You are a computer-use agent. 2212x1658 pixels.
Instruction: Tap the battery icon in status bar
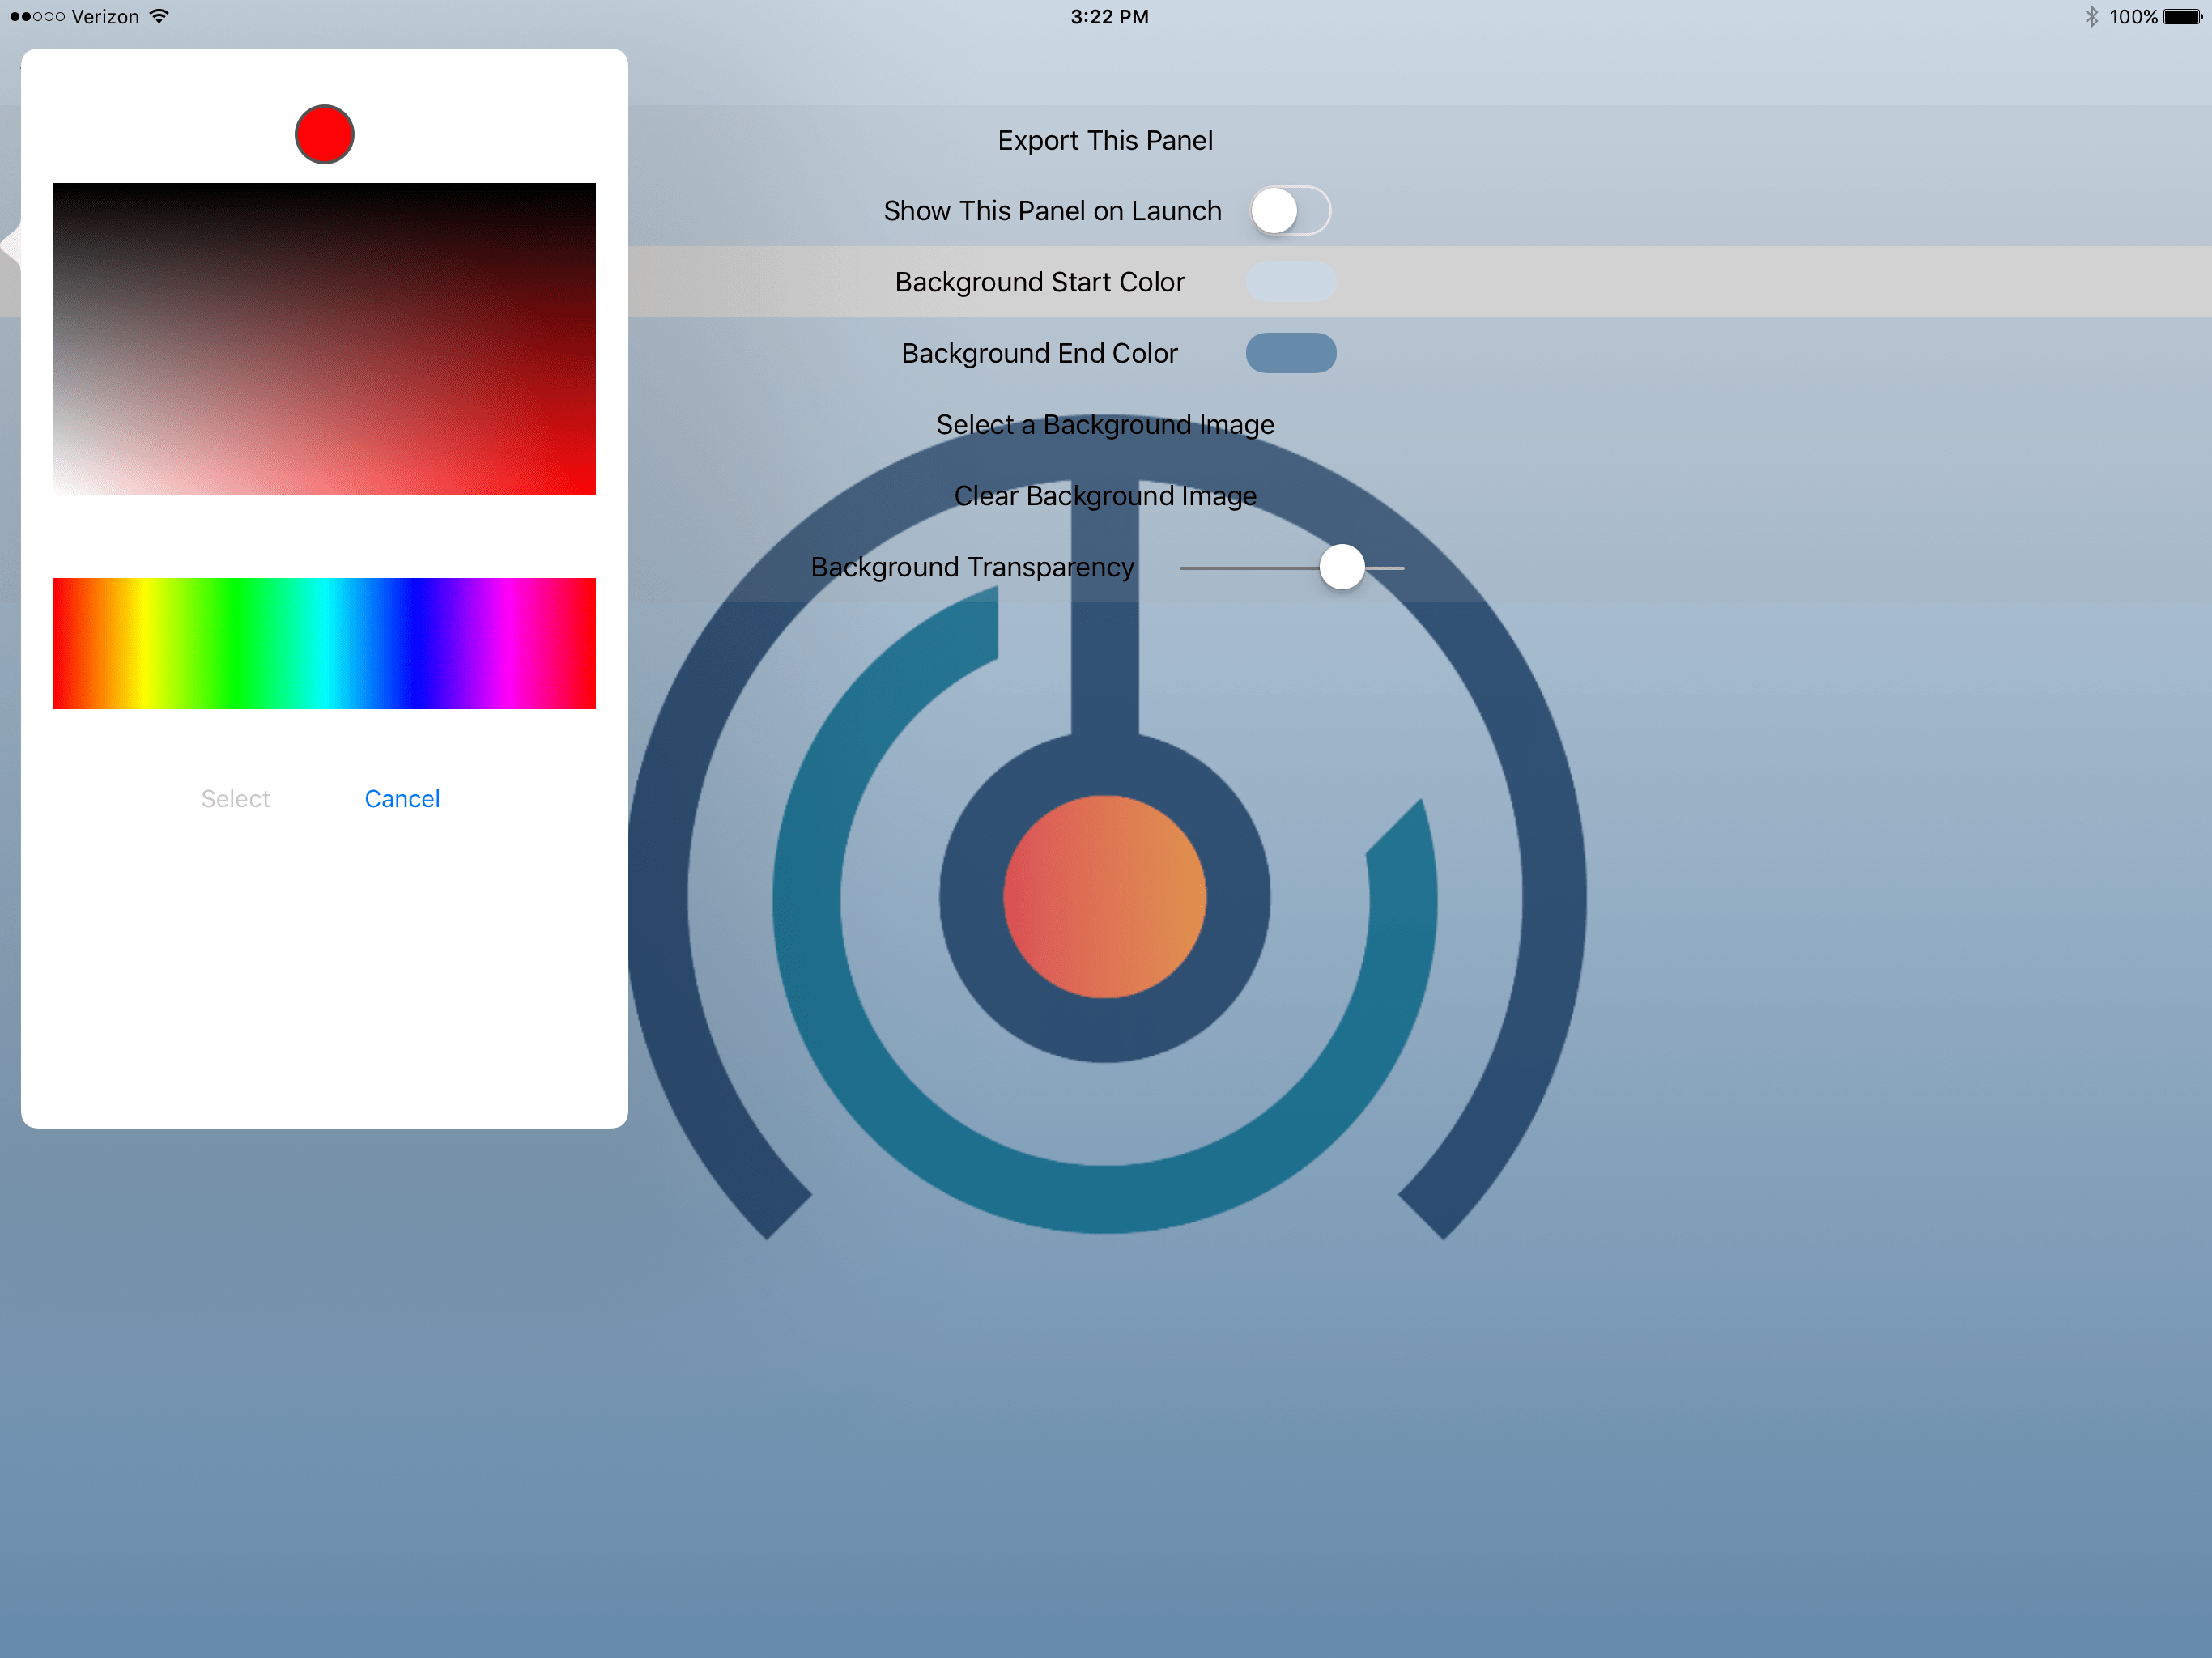(2182, 16)
